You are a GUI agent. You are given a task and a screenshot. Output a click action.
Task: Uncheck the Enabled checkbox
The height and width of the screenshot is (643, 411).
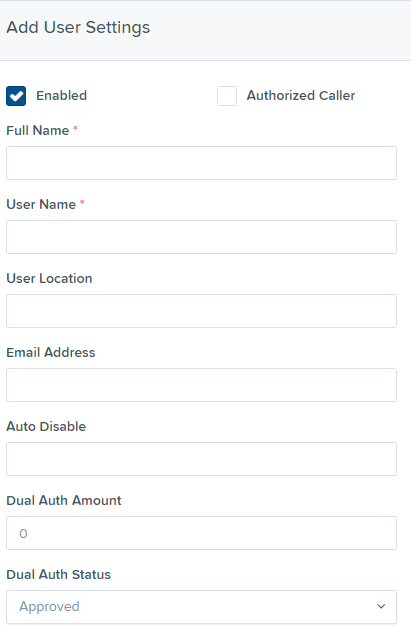pyautogui.click(x=16, y=96)
